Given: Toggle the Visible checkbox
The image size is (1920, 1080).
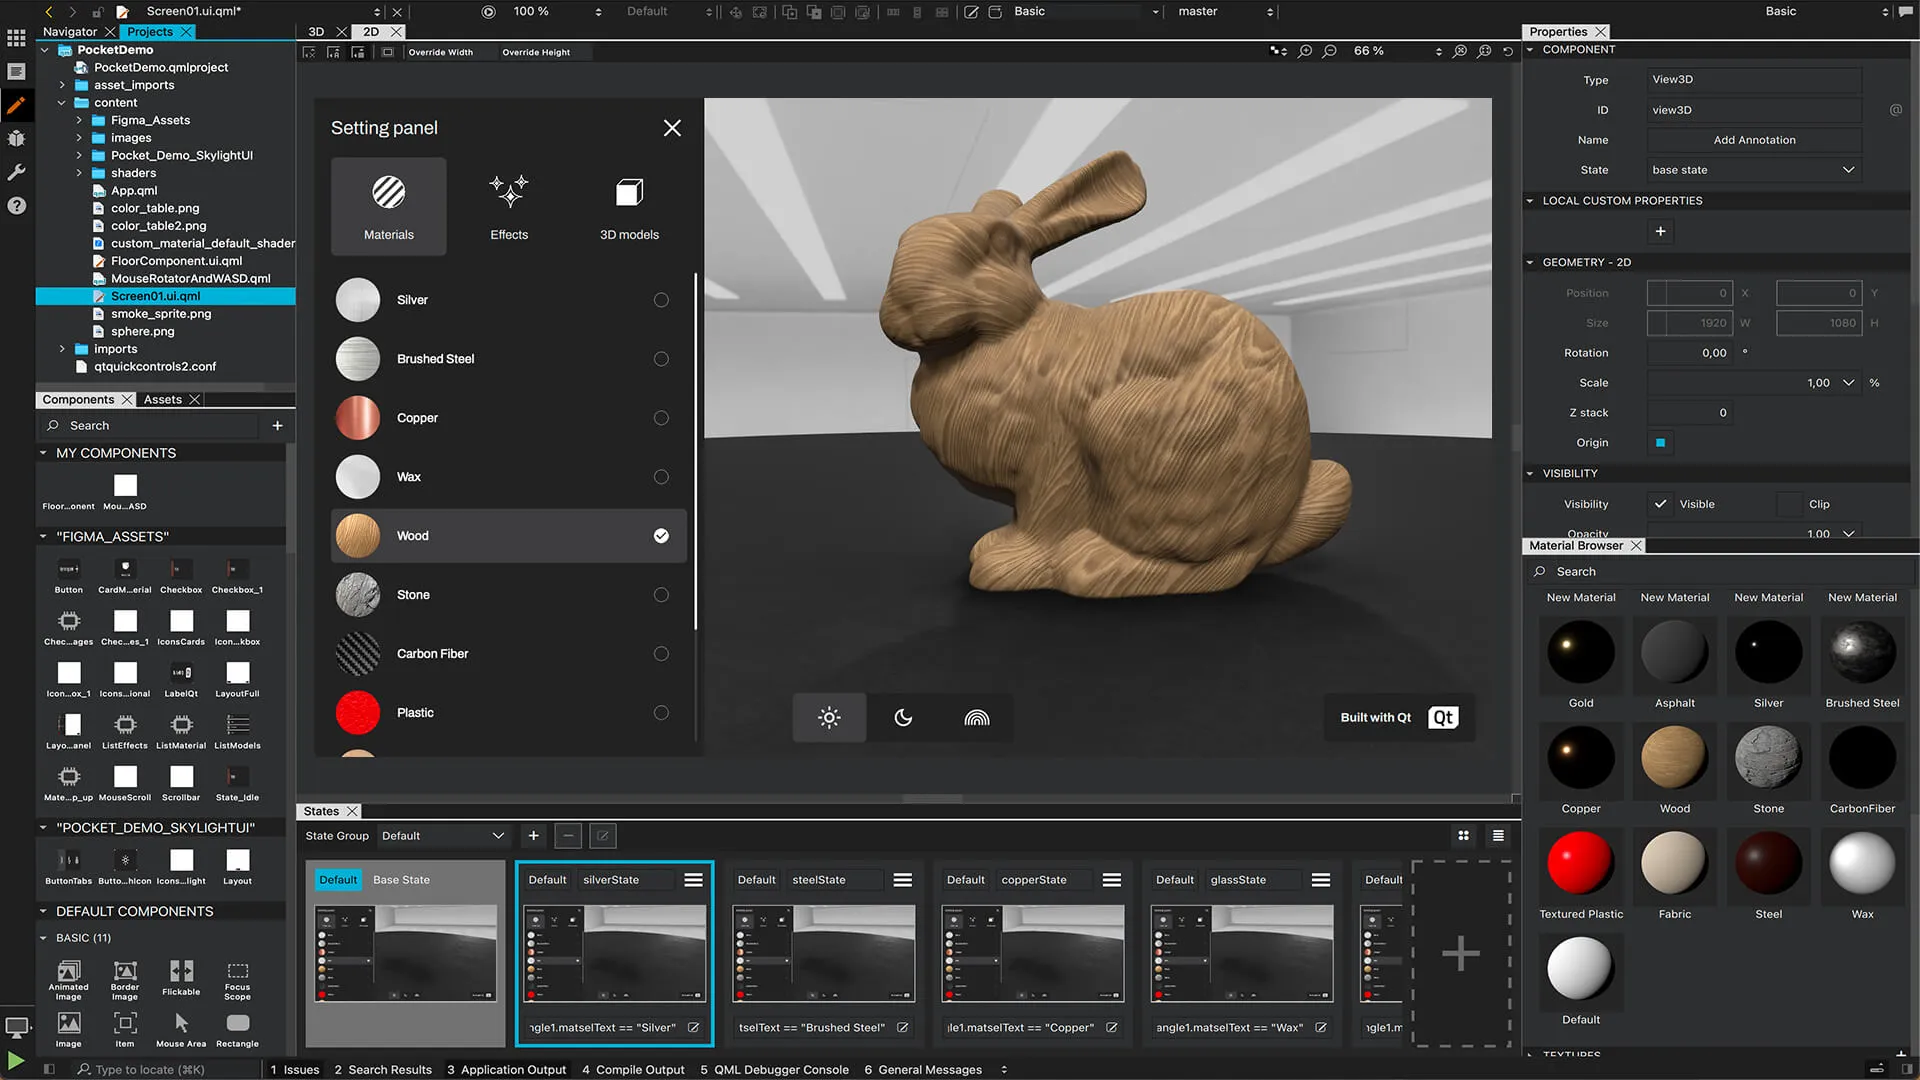Looking at the screenshot, I should pyautogui.click(x=1660, y=504).
